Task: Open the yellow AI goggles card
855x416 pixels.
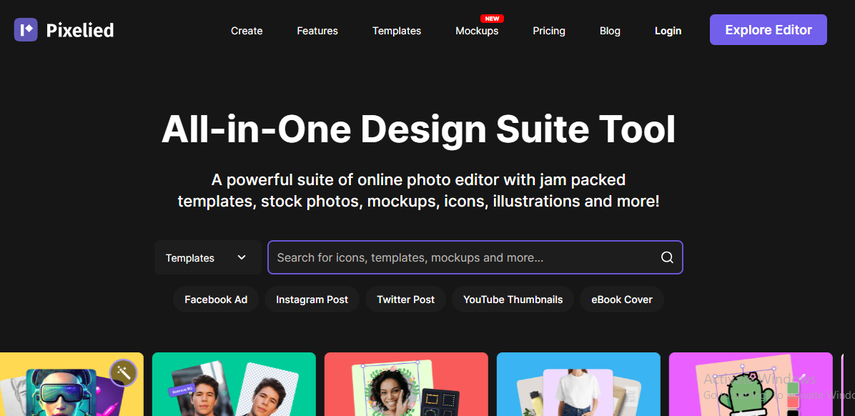Action: click(71, 384)
